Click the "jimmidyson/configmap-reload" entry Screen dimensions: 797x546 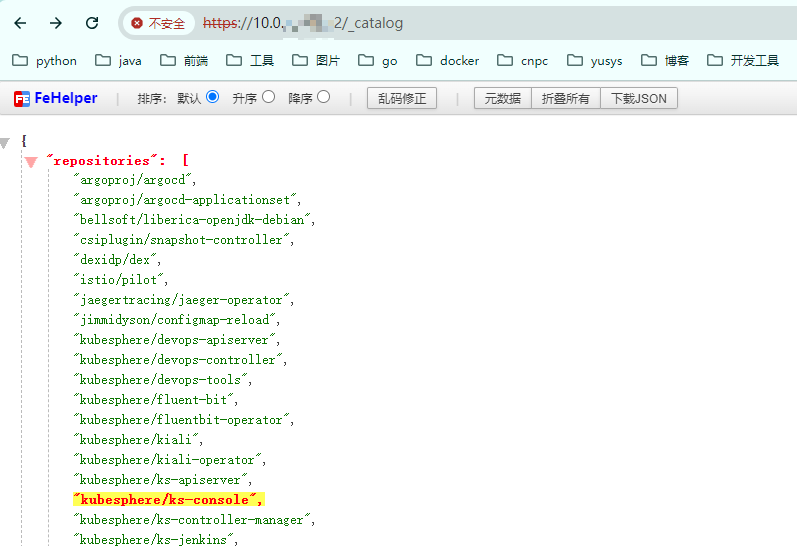pyautogui.click(x=177, y=320)
